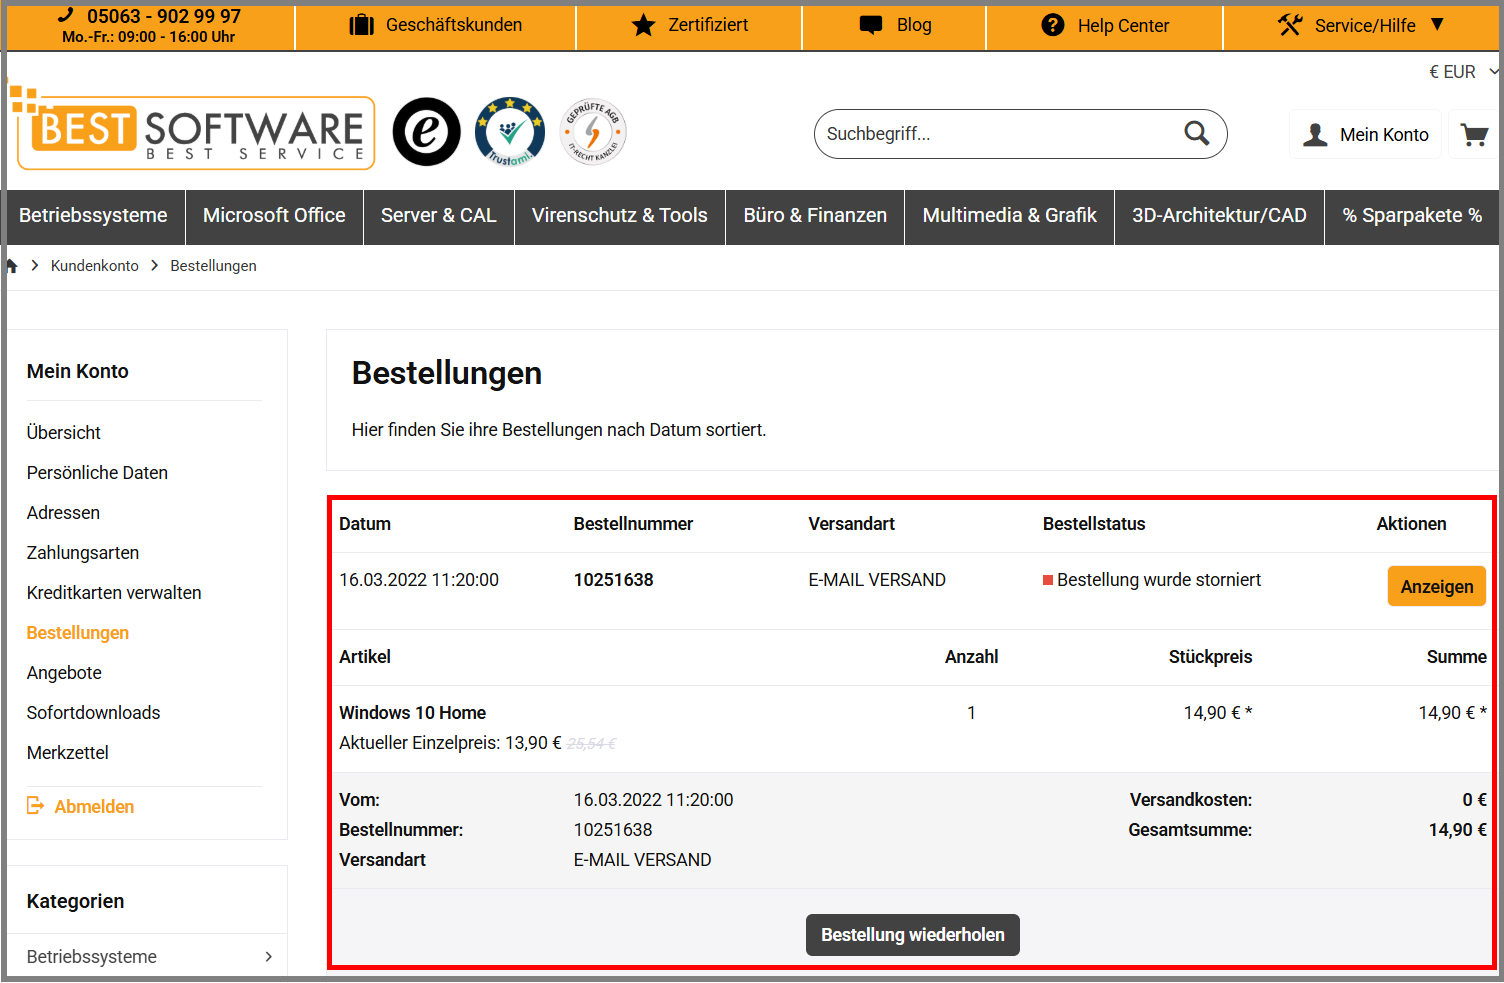Open the shopping cart
This screenshot has height=983, width=1504.
click(x=1474, y=135)
